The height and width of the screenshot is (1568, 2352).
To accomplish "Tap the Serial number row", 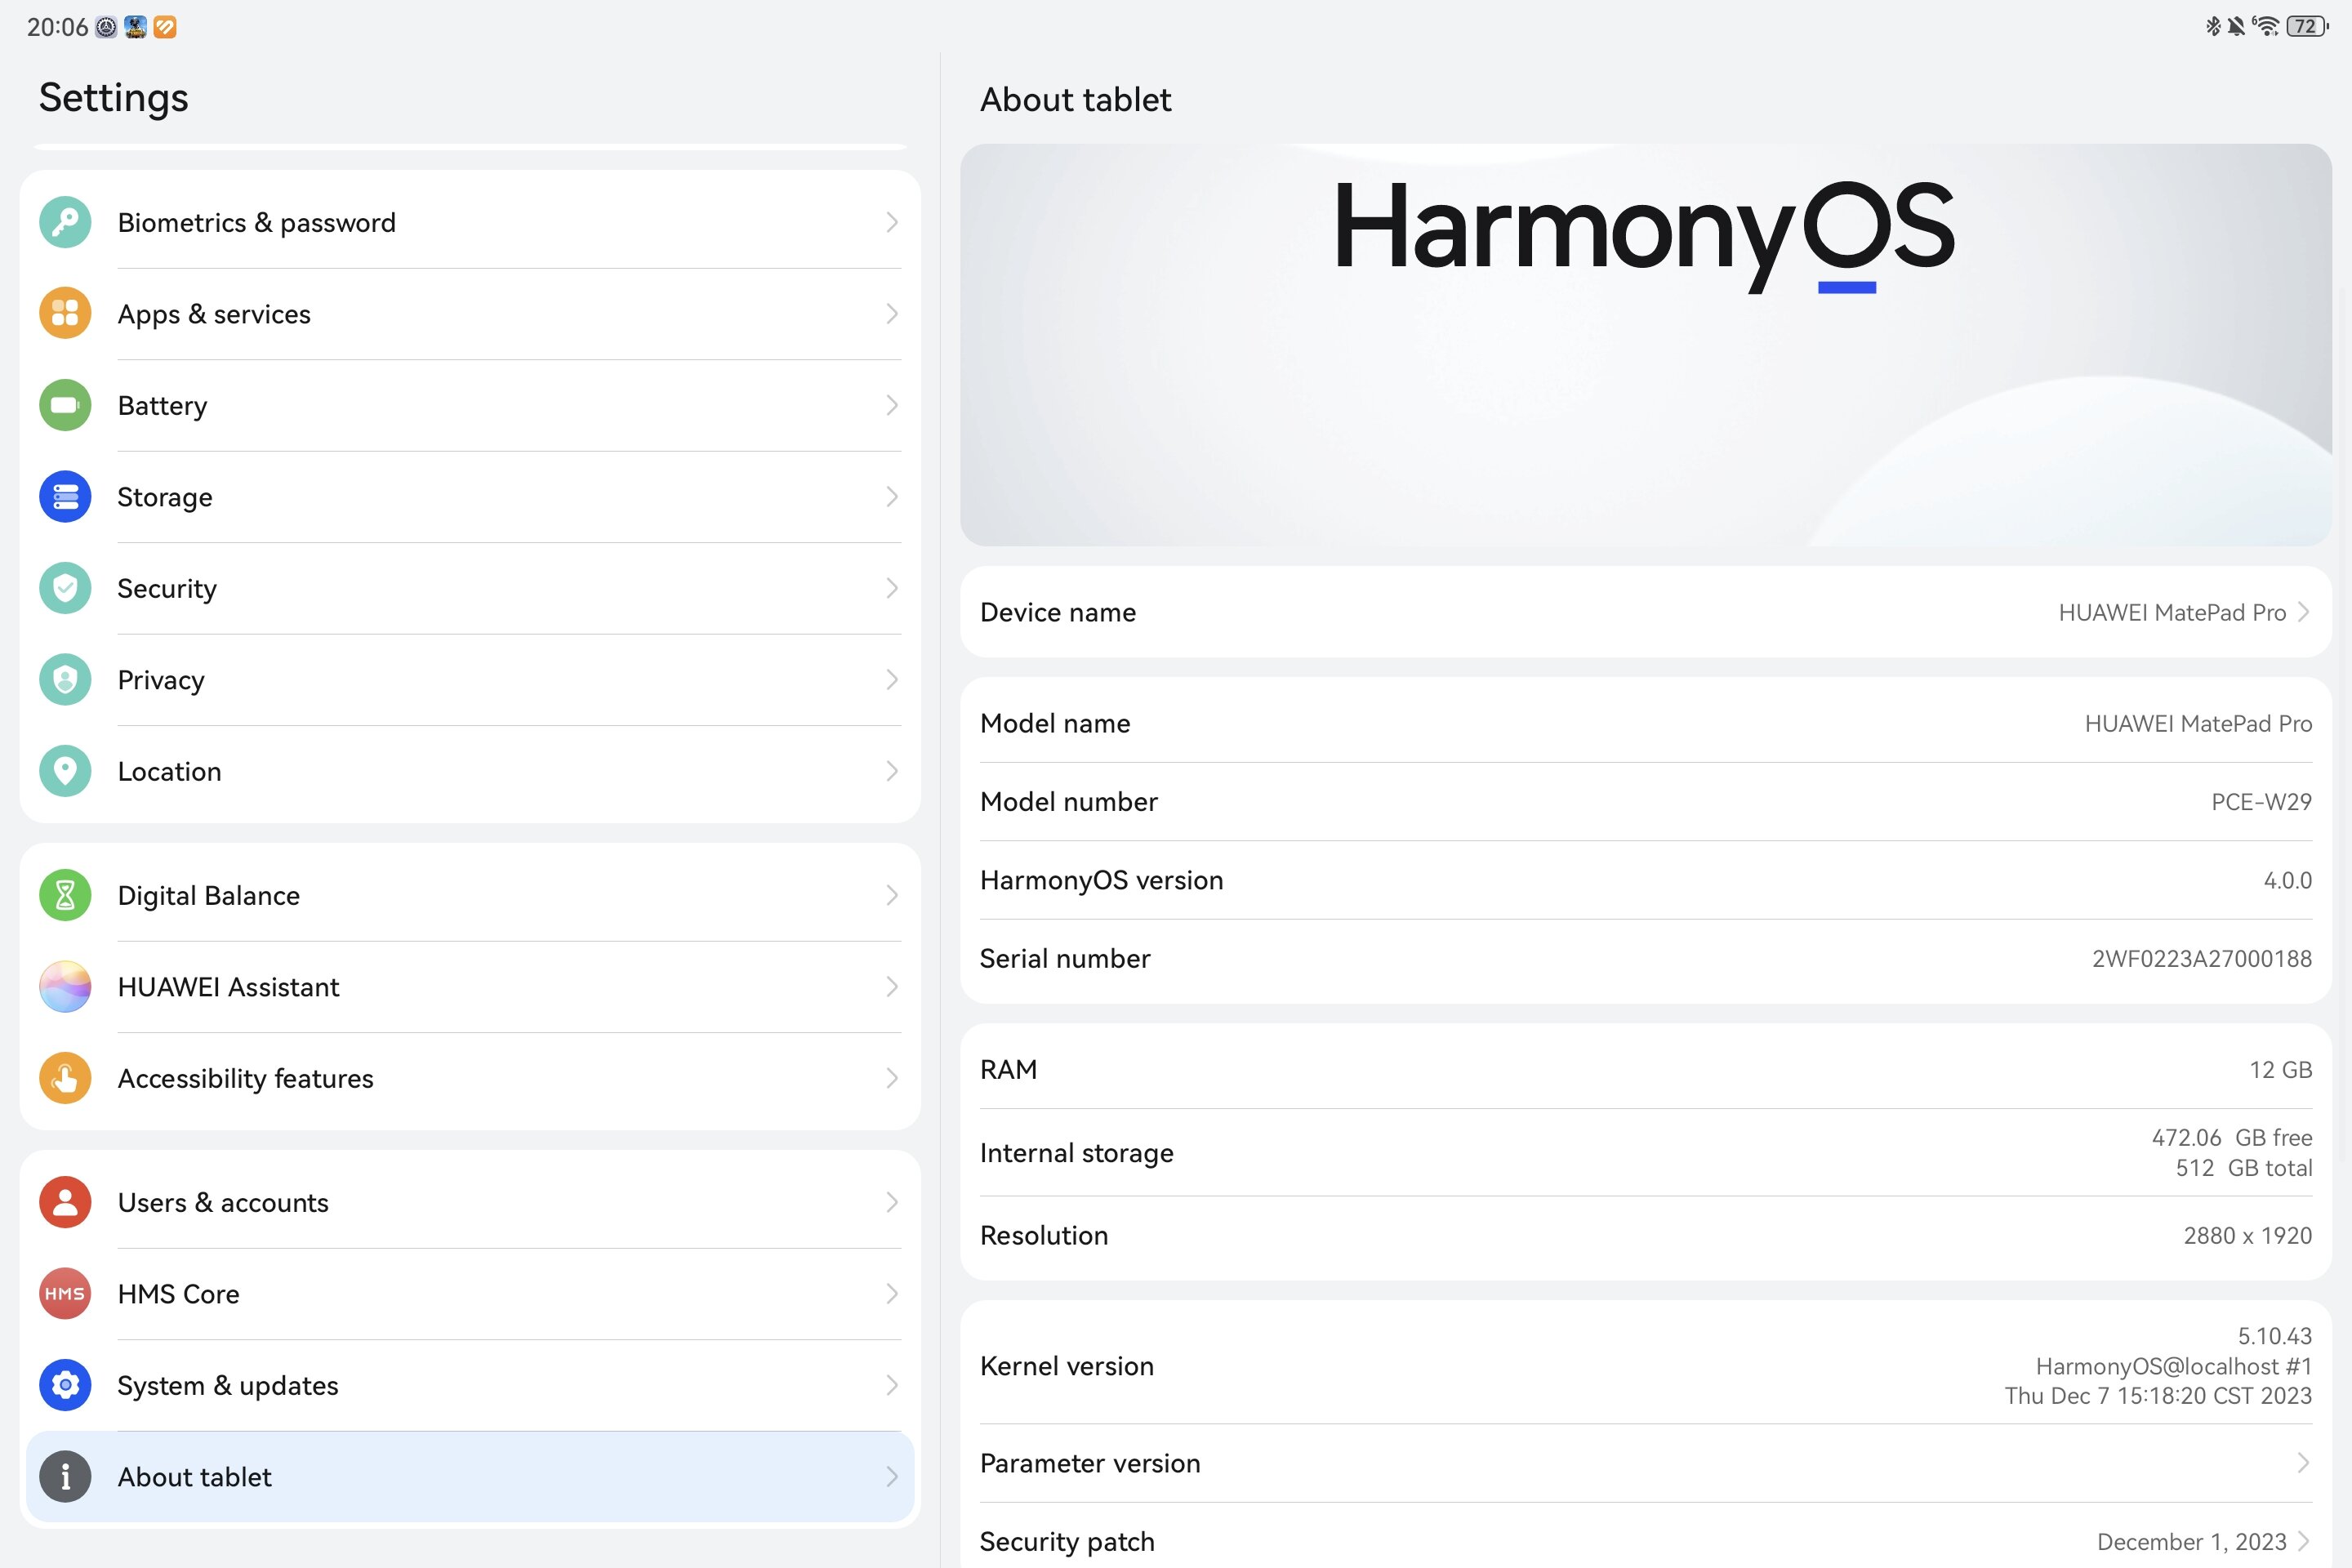I will [1646, 958].
